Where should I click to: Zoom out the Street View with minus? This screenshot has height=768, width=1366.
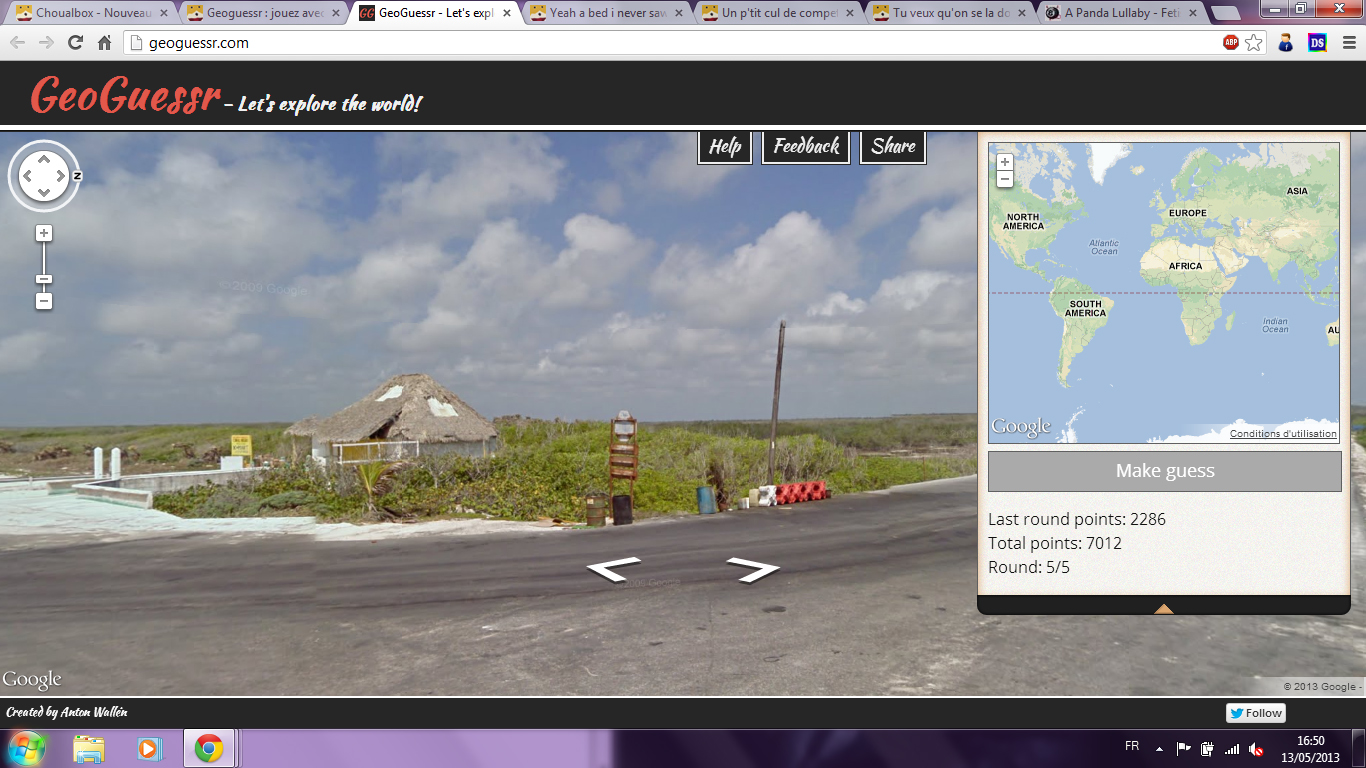44,301
